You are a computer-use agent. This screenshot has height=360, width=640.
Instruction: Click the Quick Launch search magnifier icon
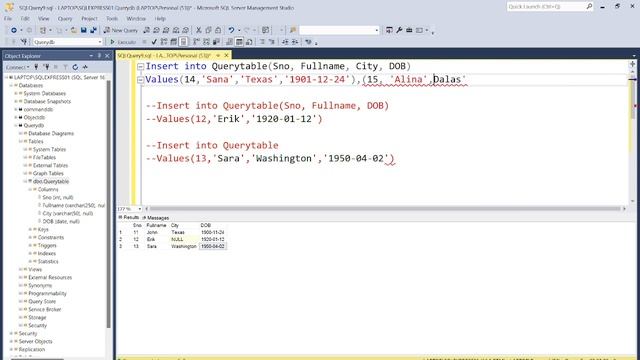(589, 7)
